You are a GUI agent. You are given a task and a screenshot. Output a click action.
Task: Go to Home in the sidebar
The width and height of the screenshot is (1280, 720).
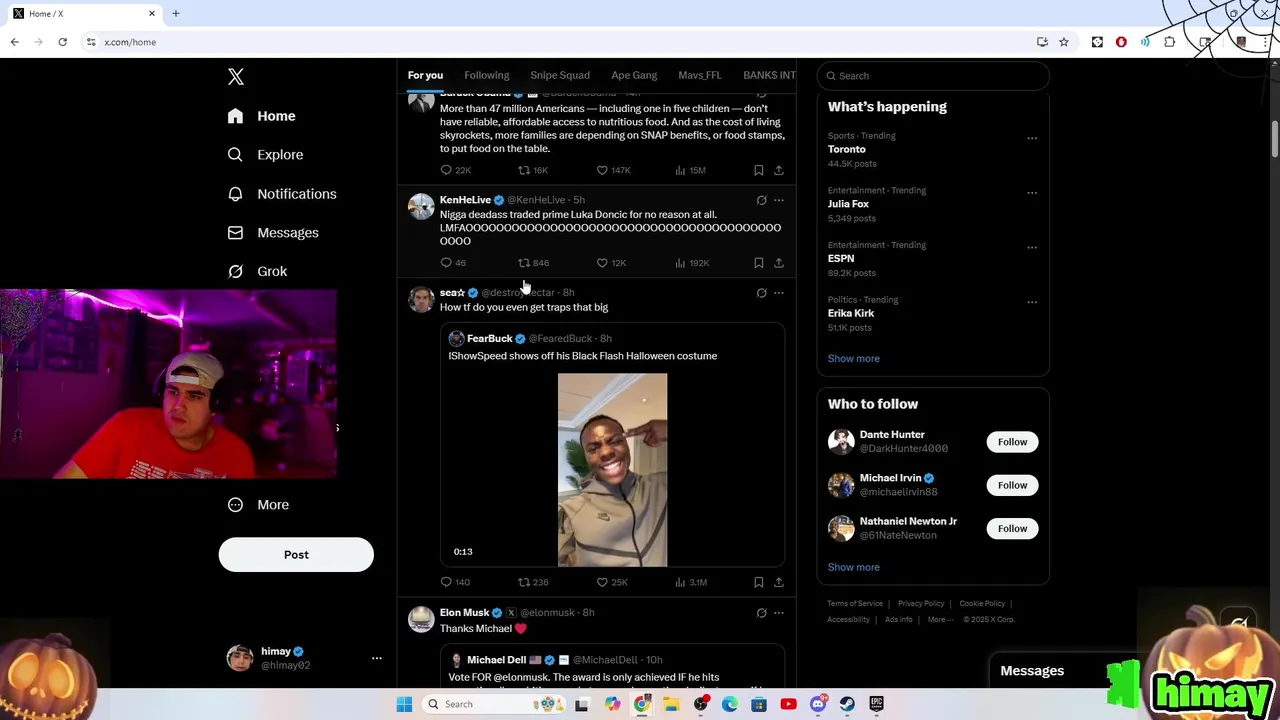coord(261,116)
